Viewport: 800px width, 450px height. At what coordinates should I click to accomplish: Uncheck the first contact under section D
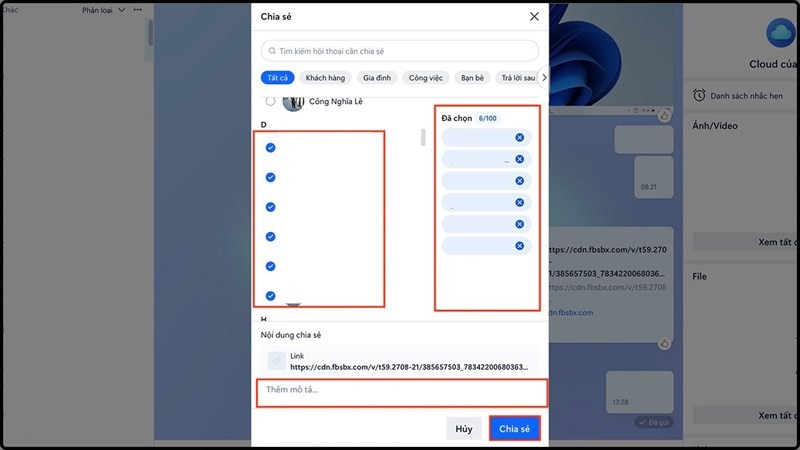point(270,148)
